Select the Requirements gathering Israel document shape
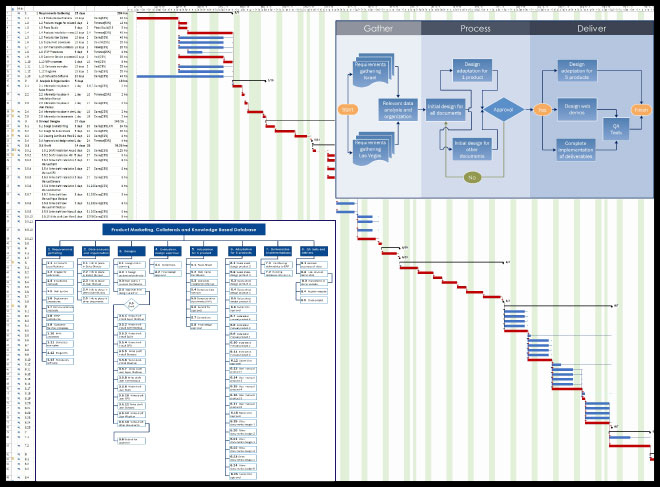 [x=373, y=71]
